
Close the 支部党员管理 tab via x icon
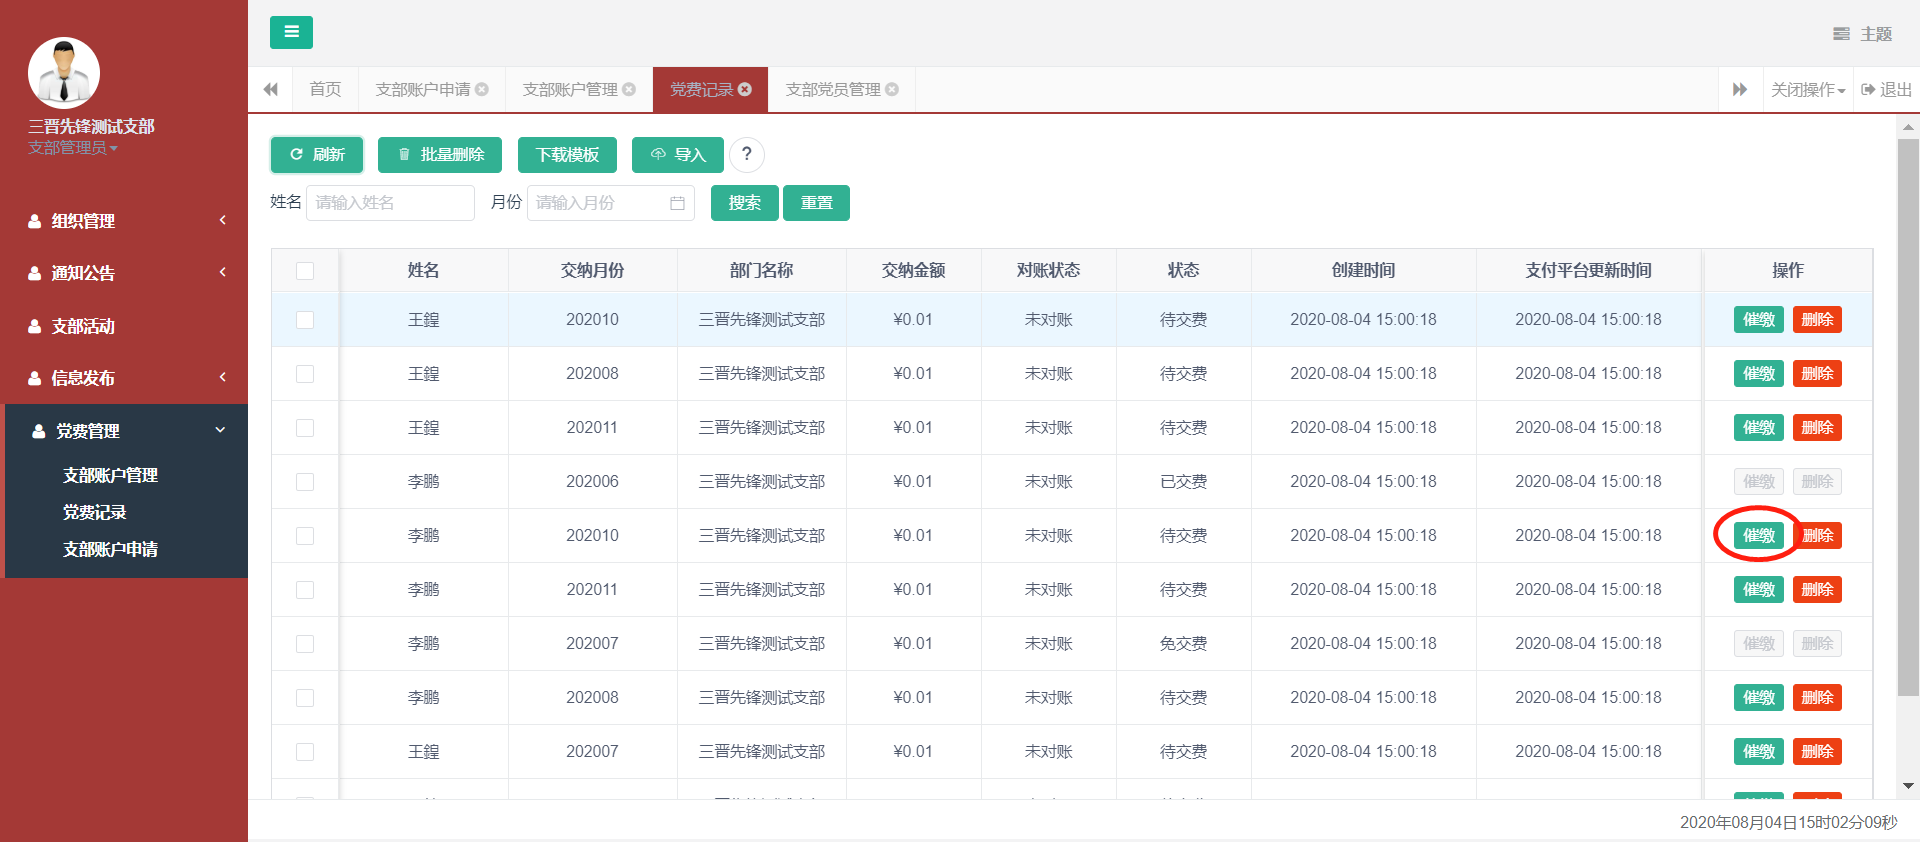pos(892,90)
